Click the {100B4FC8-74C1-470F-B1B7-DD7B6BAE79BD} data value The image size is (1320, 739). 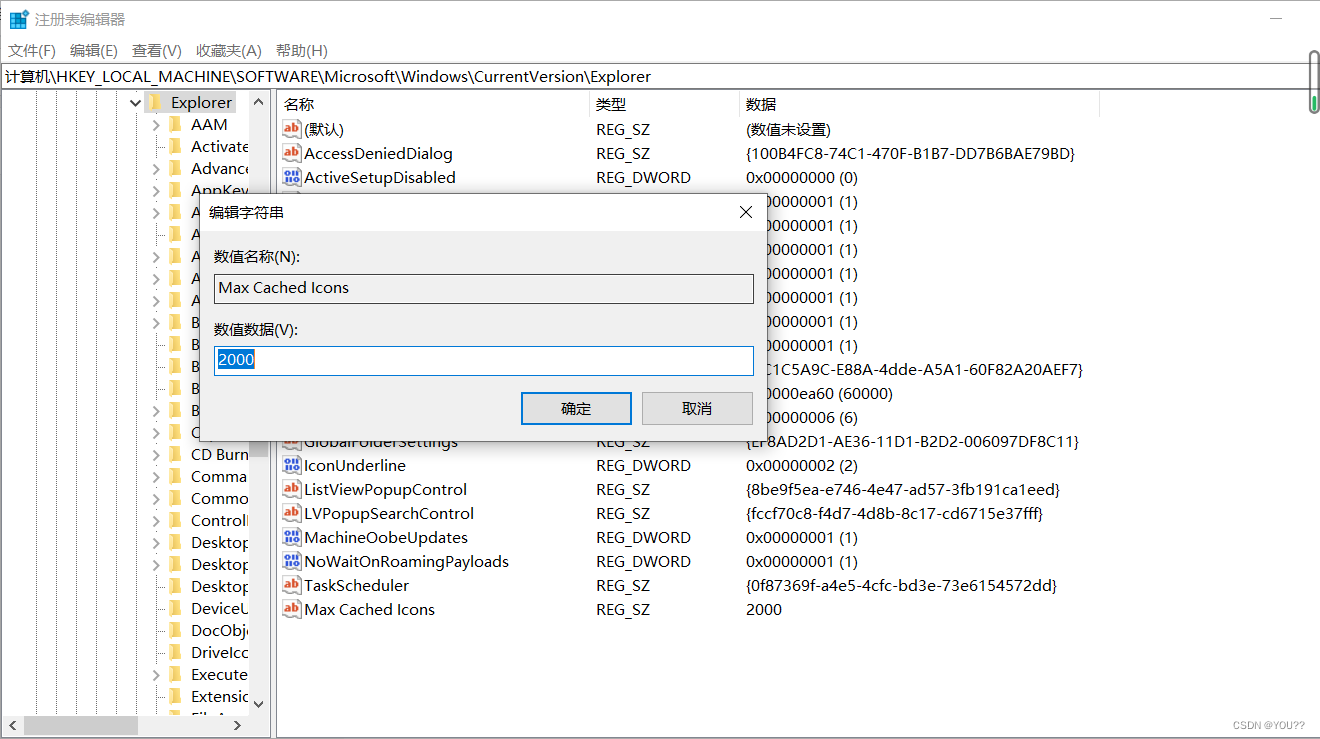click(910, 153)
